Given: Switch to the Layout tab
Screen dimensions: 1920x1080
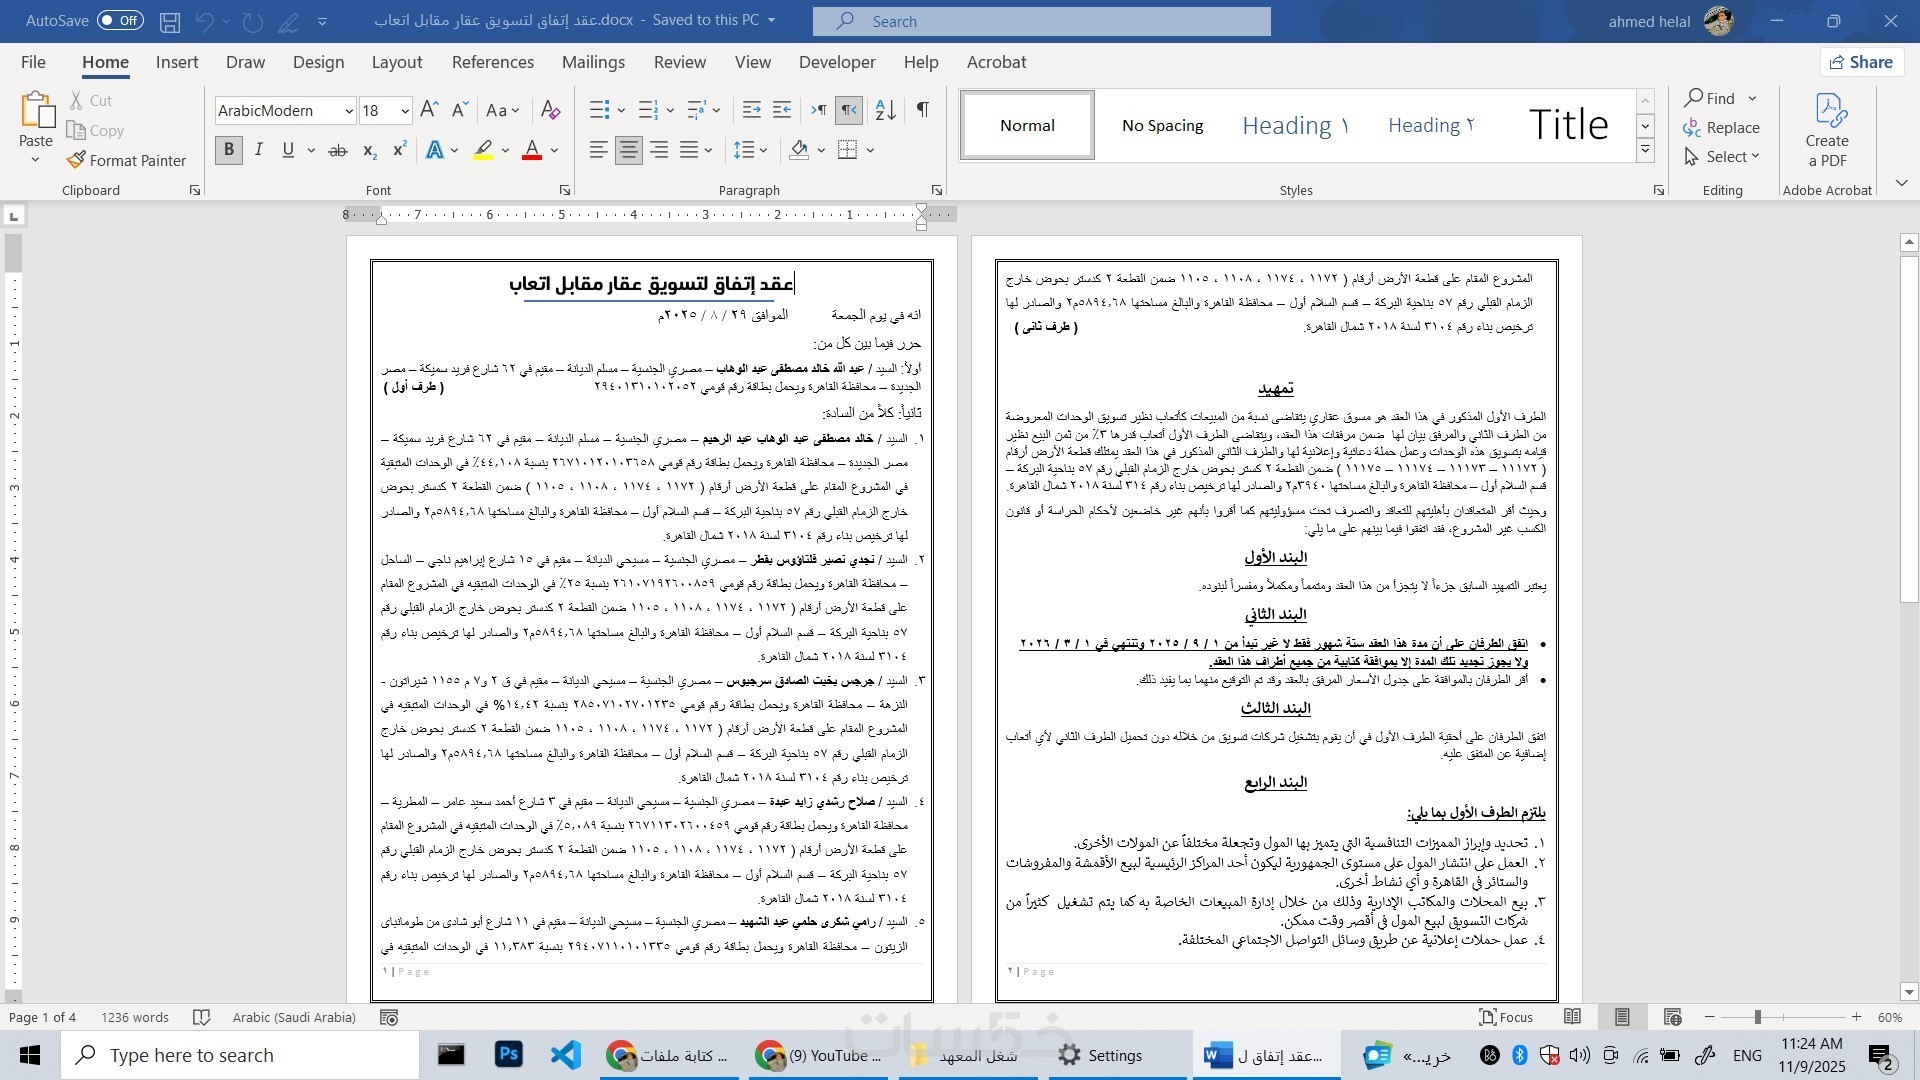Looking at the screenshot, I should pos(397,62).
